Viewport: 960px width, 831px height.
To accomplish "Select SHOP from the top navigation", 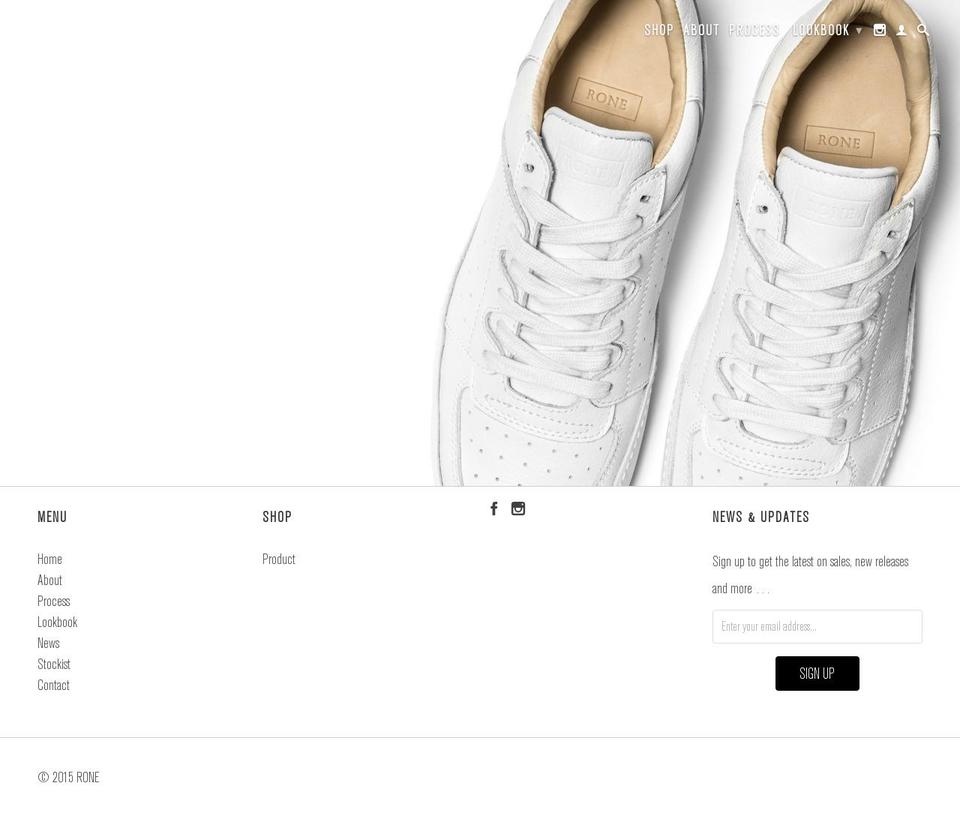I will click(659, 30).
